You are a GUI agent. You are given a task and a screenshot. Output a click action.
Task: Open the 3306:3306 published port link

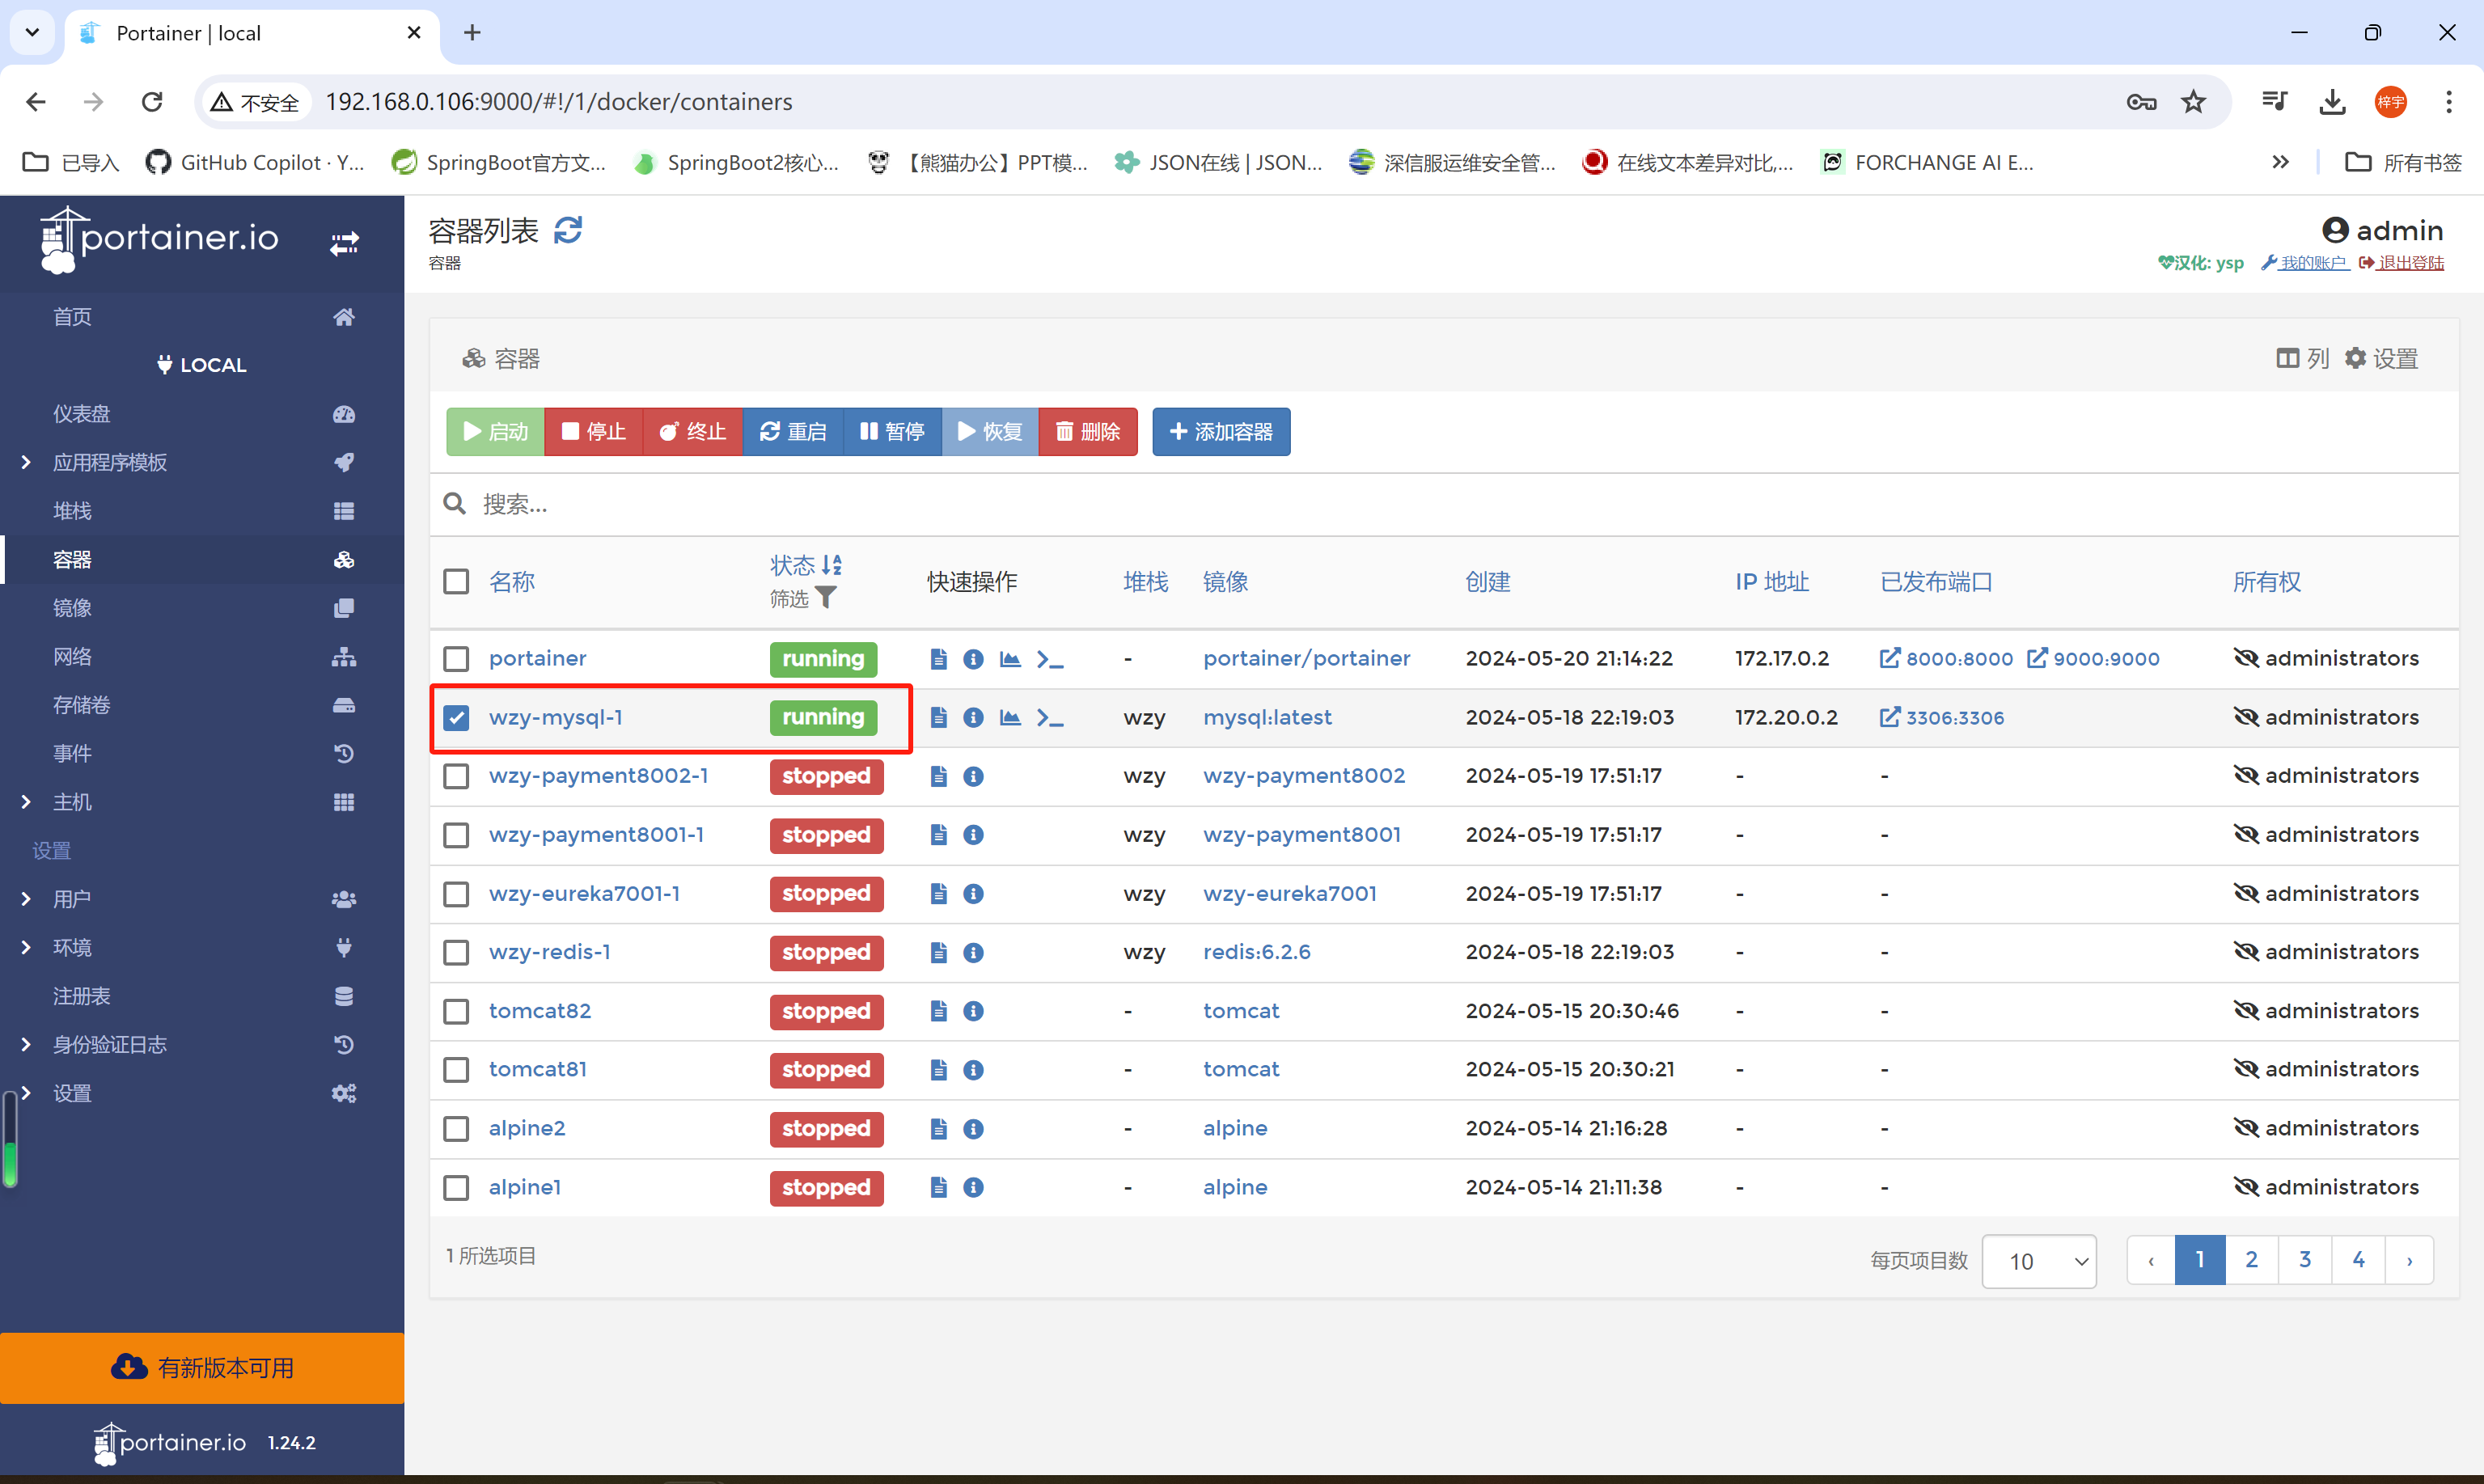pos(1942,717)
